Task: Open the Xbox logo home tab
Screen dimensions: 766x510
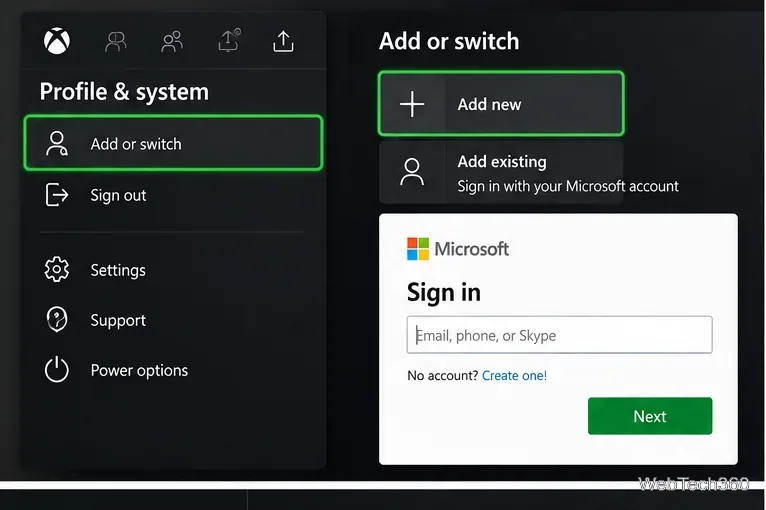Action: pyautogui.click(x=57, y=41)
